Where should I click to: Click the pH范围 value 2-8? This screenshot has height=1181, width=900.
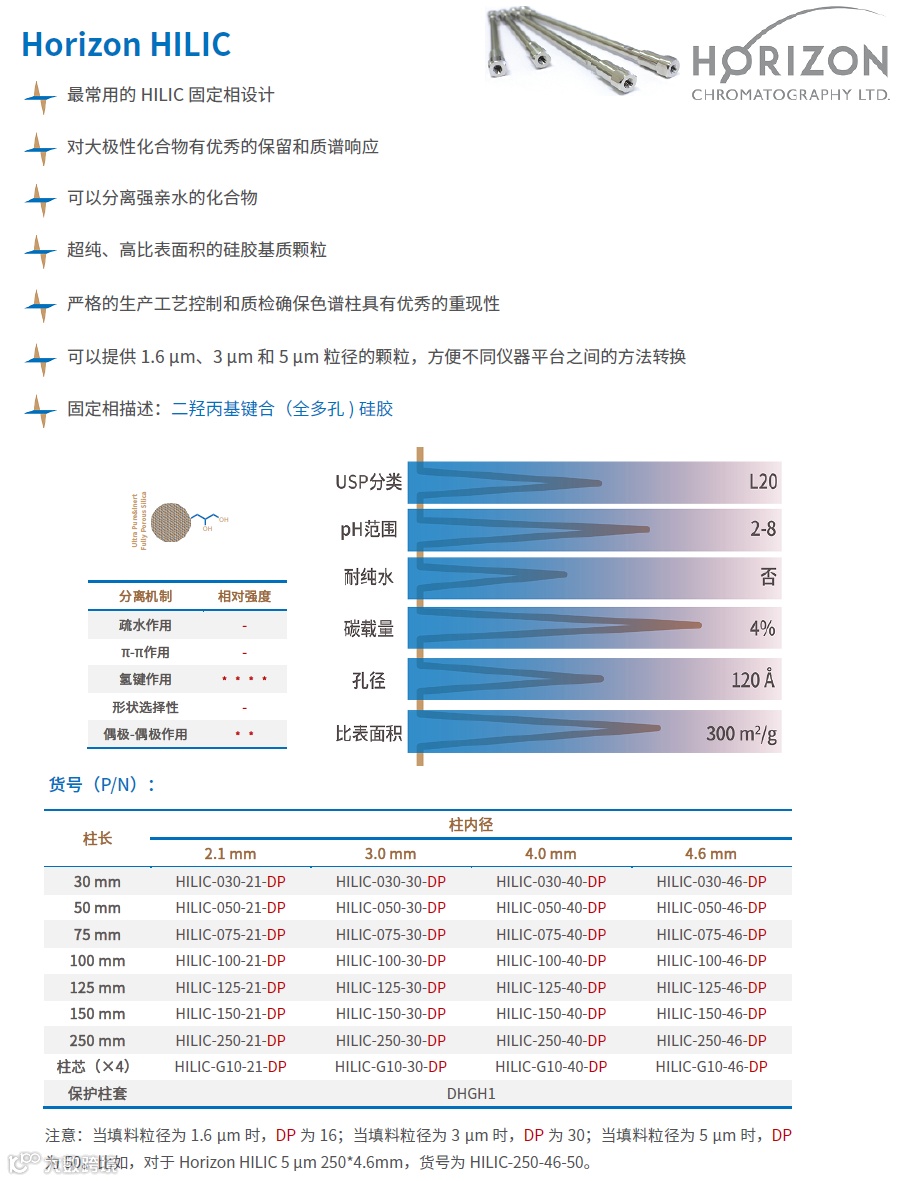[763, 529]
